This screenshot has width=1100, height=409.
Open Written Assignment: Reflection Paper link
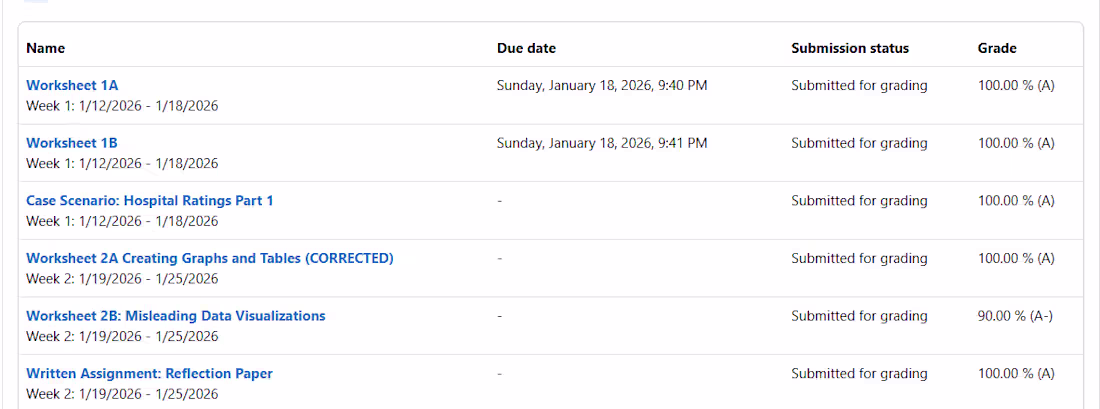pos(149,373)
